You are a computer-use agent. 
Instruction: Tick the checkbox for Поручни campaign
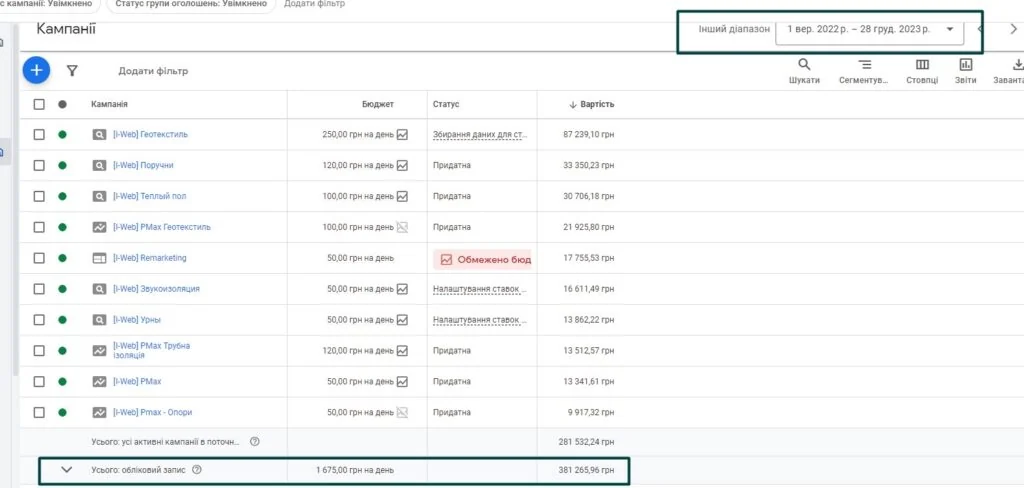pyautogui.click(x=39, y=165)
